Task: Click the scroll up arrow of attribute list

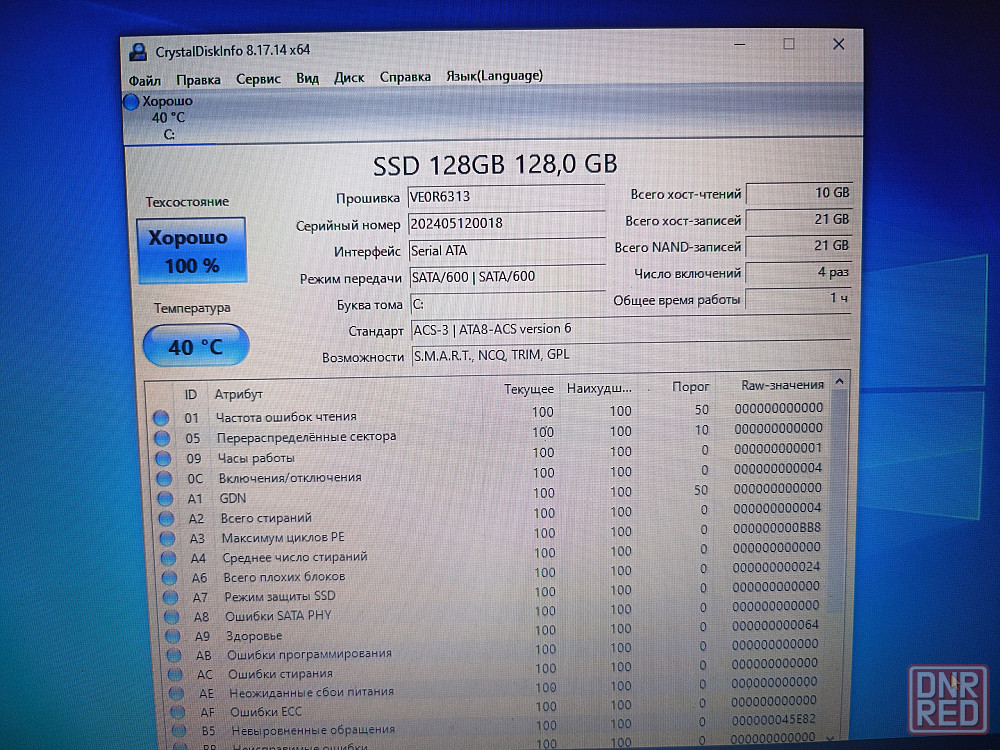Action: (840, 381)
